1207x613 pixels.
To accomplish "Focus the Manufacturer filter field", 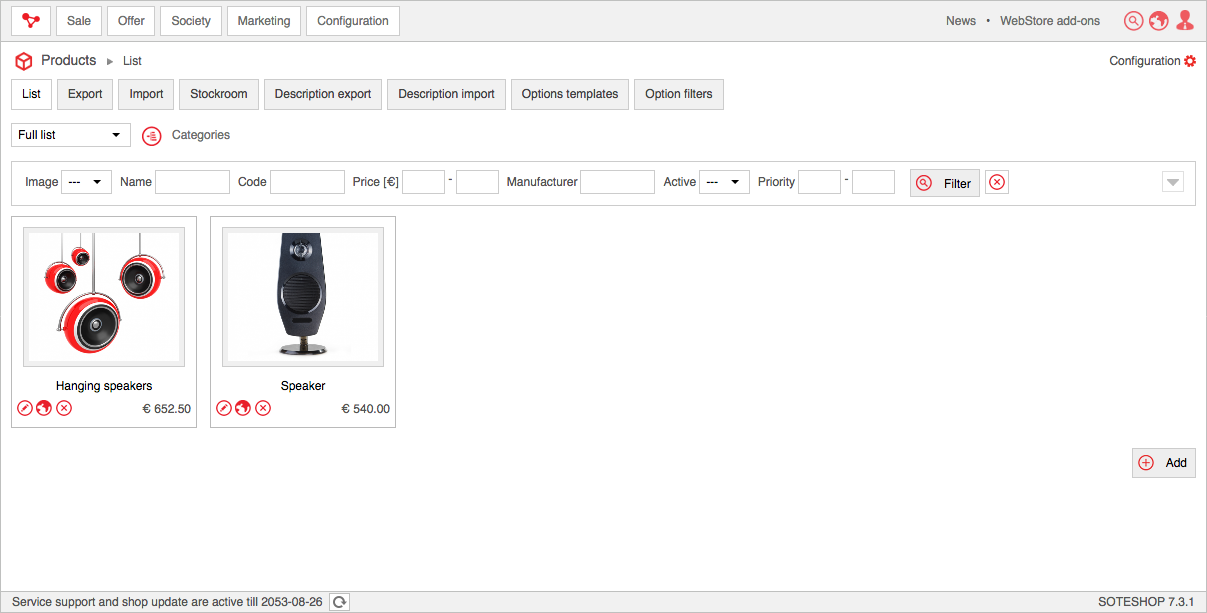I will click(618, 182).
